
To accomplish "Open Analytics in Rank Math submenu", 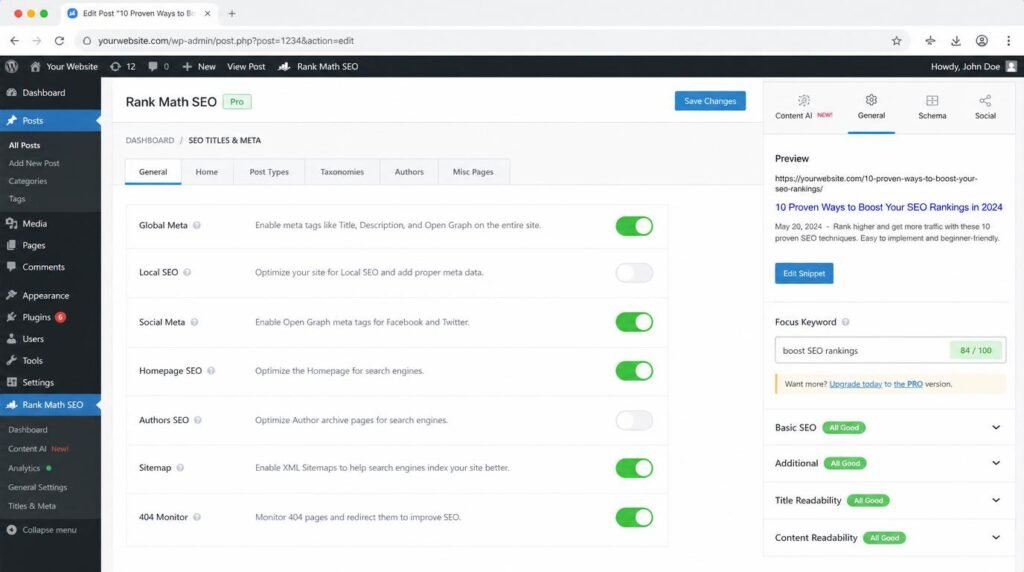I will click(x=24, y=468).
